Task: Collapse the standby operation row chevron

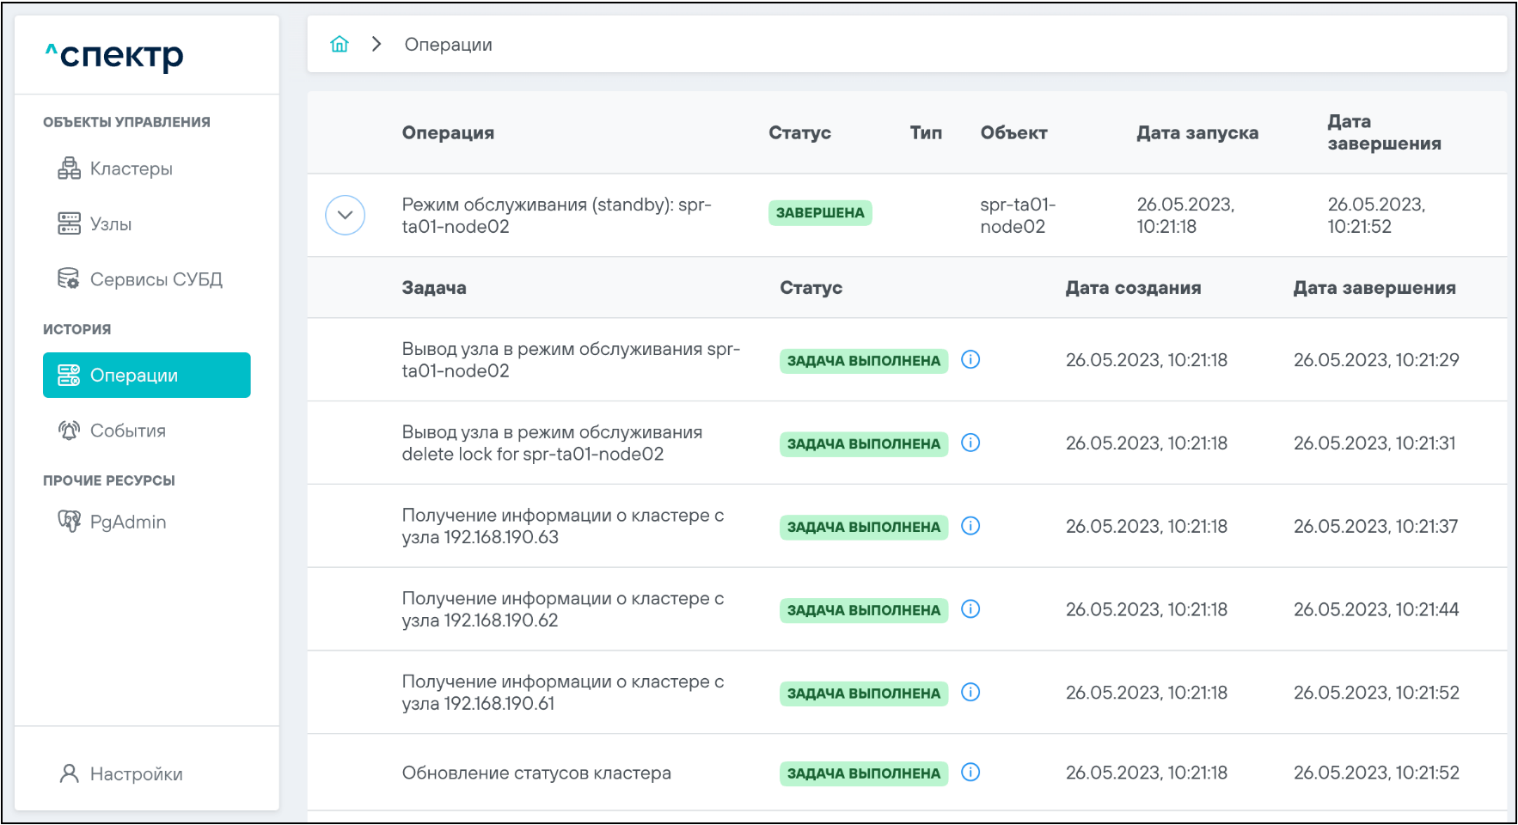Action: tap(345, 215)
